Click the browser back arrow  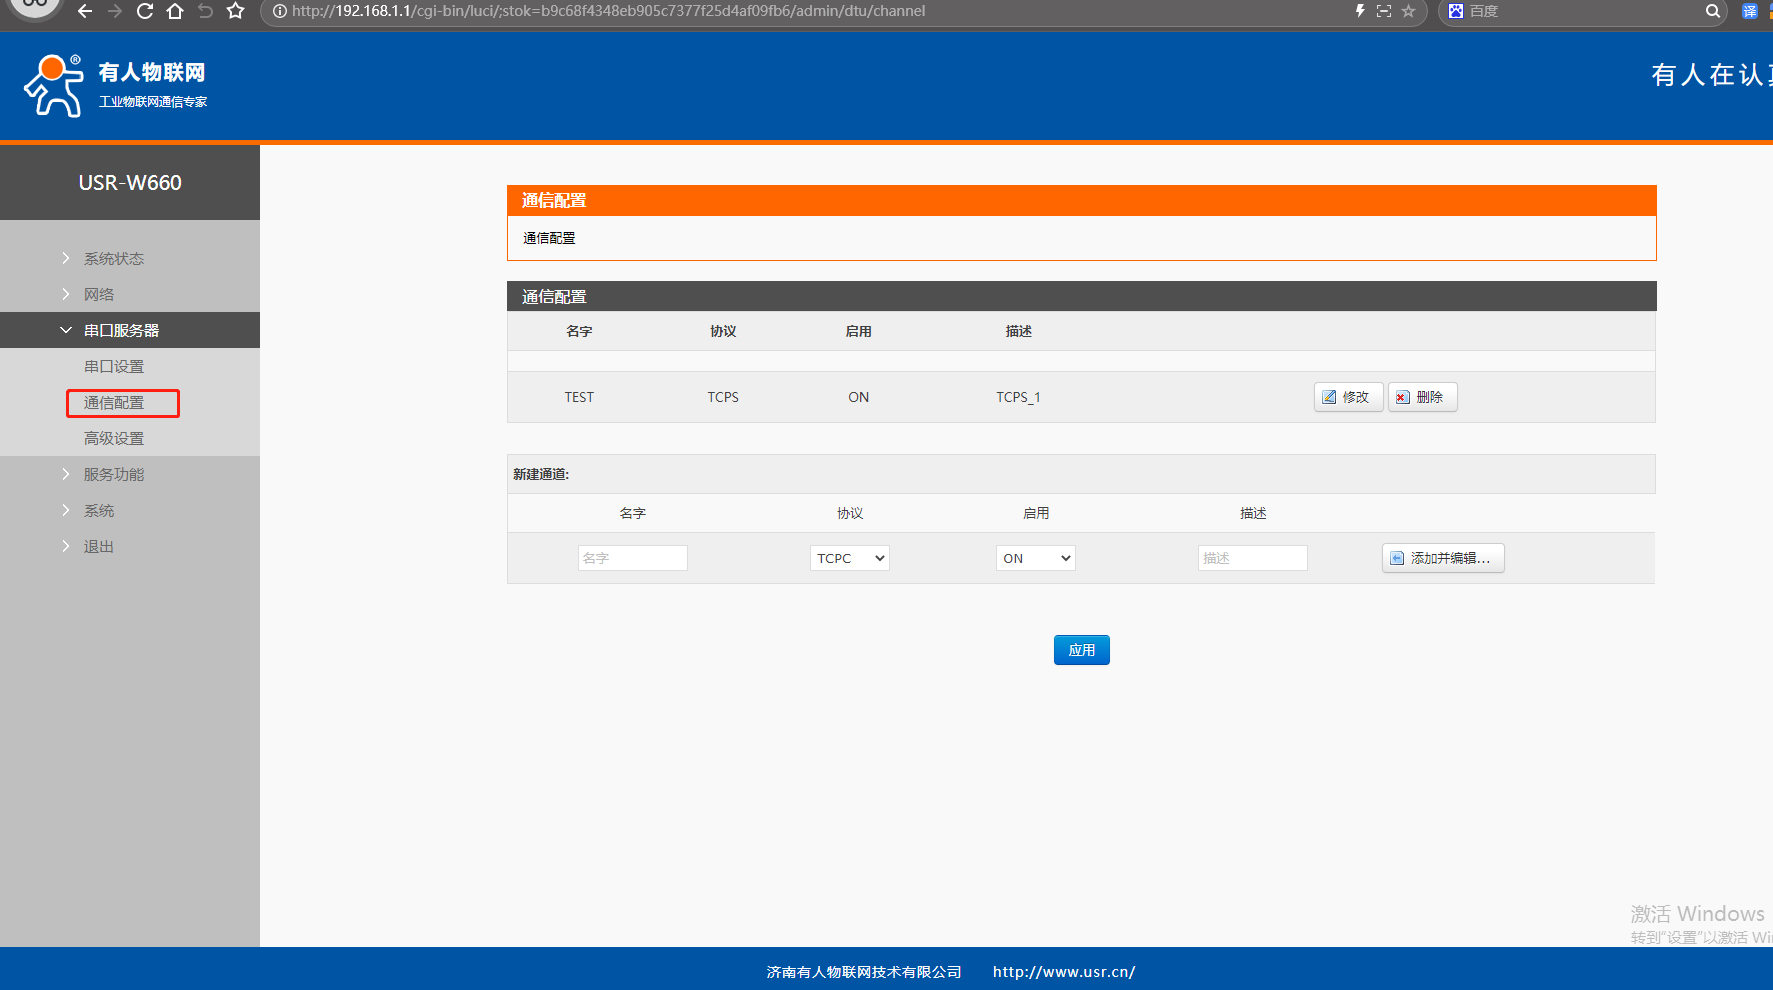click(x=85, y=11)
